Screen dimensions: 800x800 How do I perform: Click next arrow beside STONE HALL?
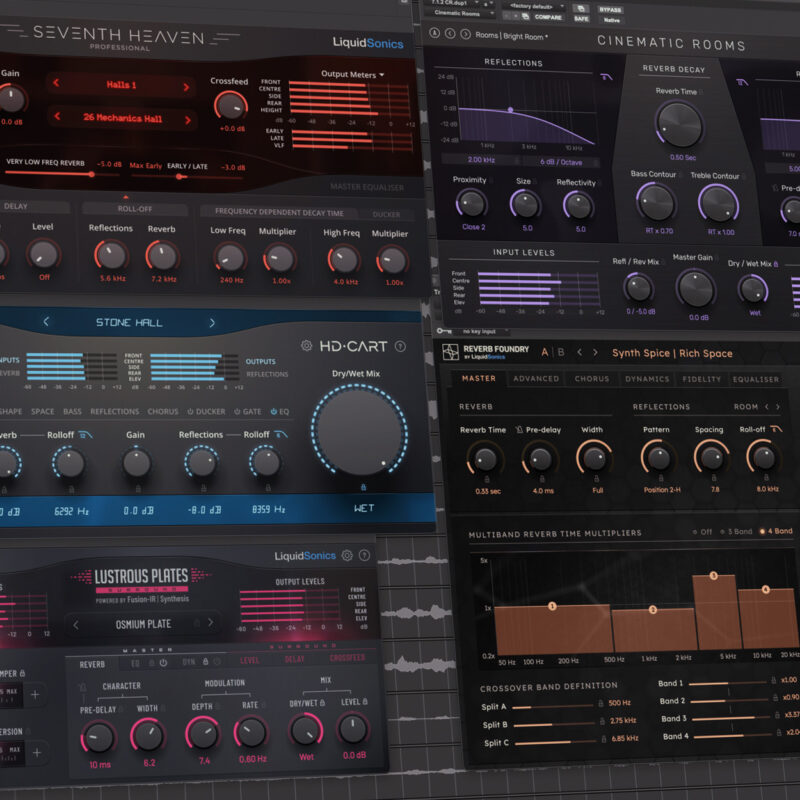(x=212, y=322)
